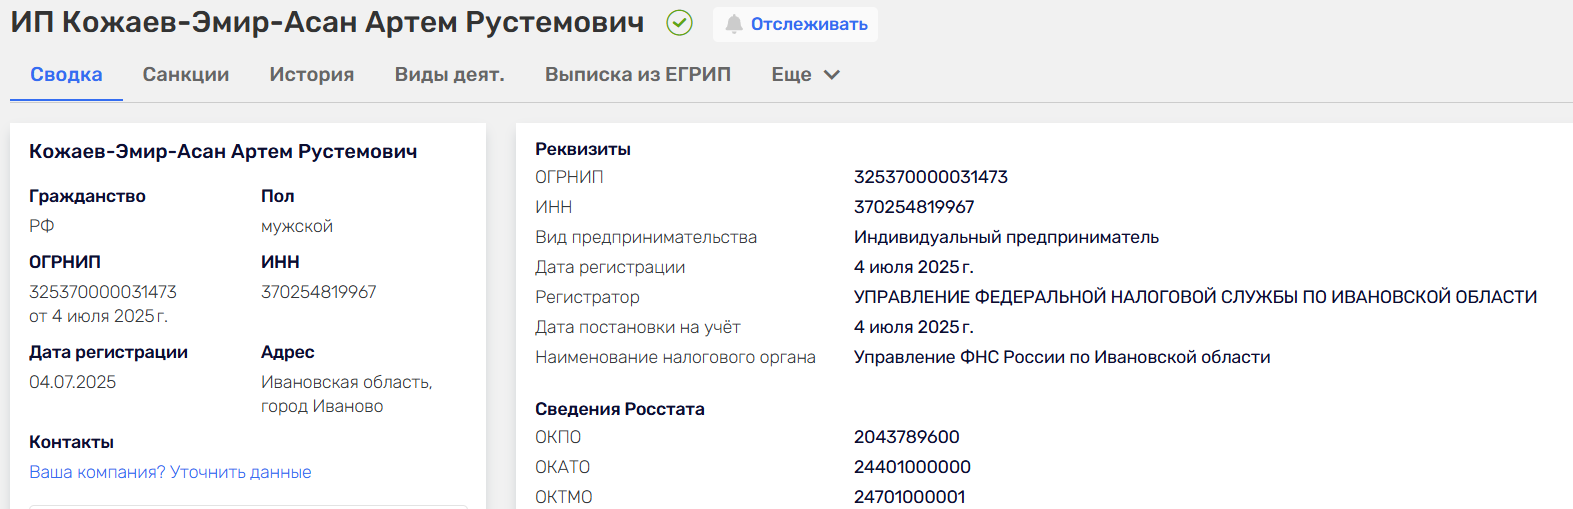Open the Сводка tab
This screenshot has width=1573, height=509.
(x=66, y=75)
